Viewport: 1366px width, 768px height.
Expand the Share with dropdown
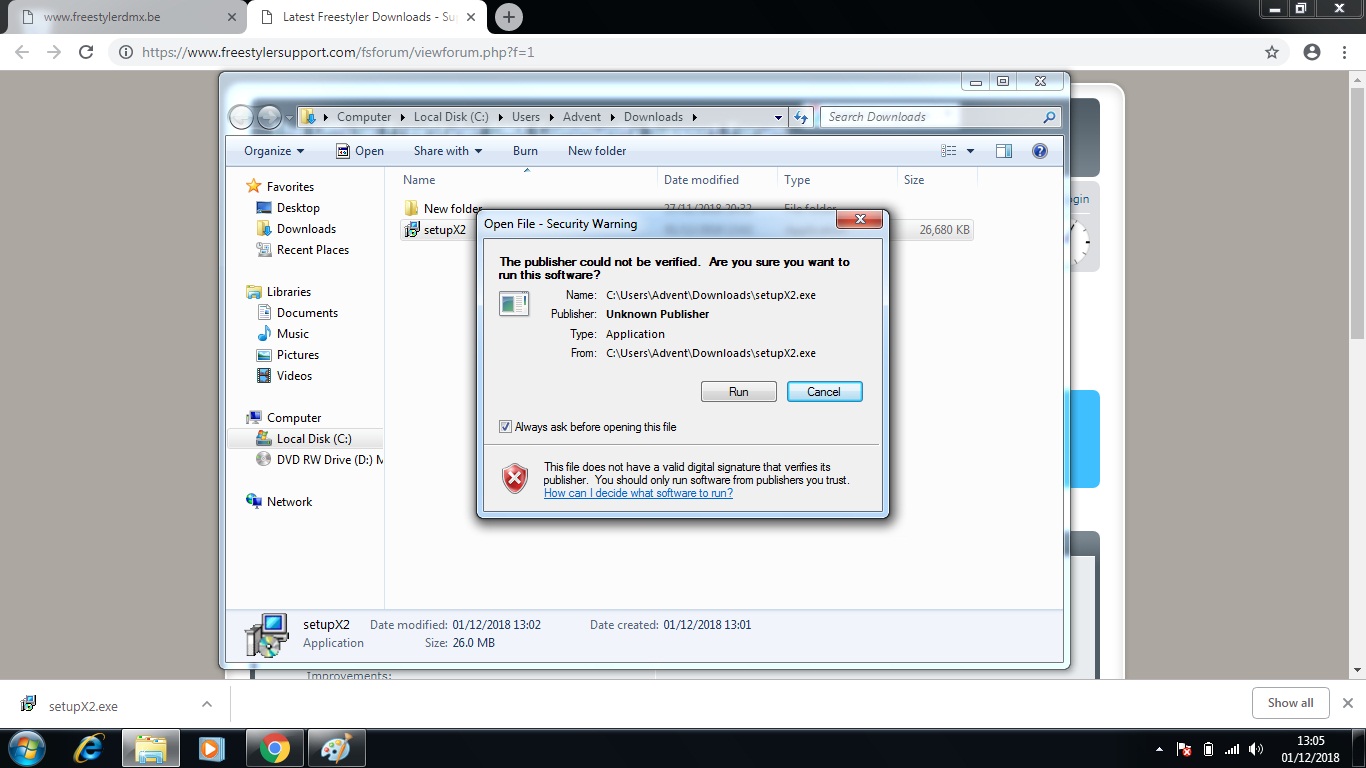pyautogui.click(x=447, y=151)
